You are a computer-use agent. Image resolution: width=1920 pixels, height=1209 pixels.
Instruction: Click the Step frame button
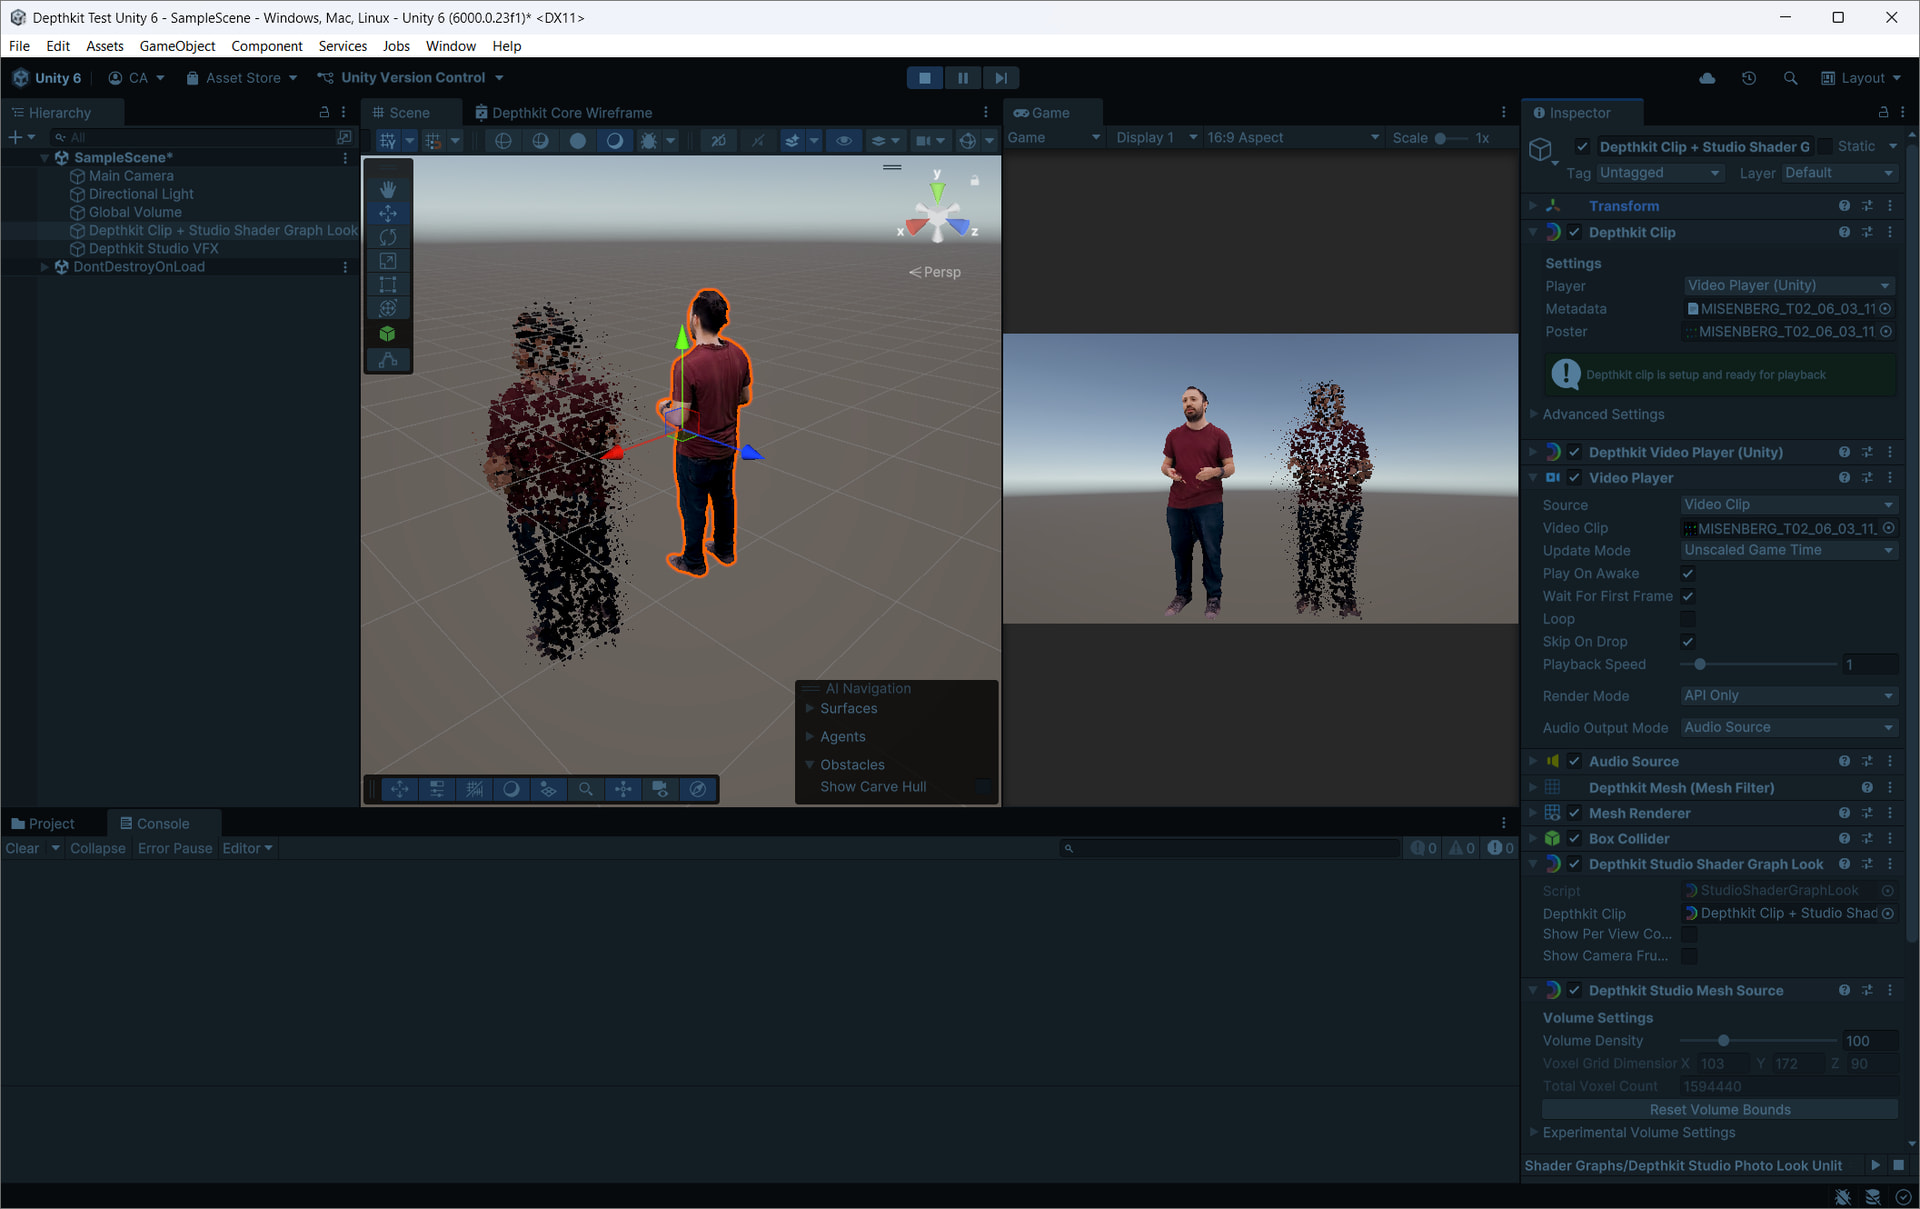pyautogui.click(x=1000, y=78)
